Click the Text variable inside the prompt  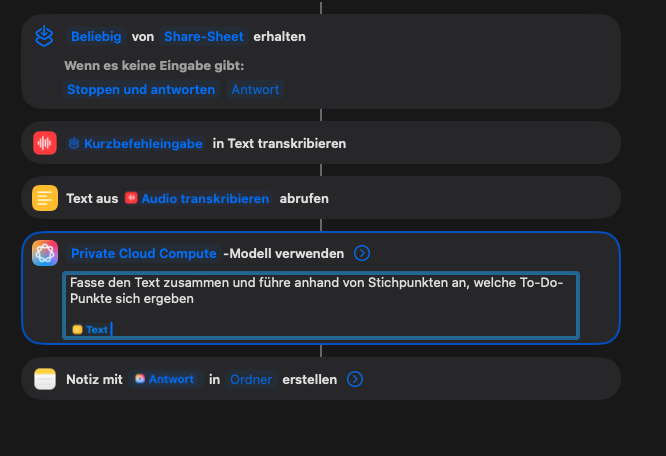(91, 329)
